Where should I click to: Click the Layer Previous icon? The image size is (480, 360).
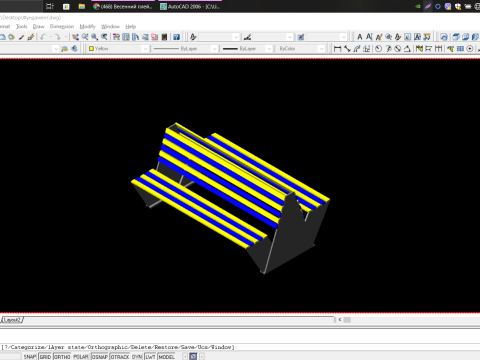[x=74, y=49]
